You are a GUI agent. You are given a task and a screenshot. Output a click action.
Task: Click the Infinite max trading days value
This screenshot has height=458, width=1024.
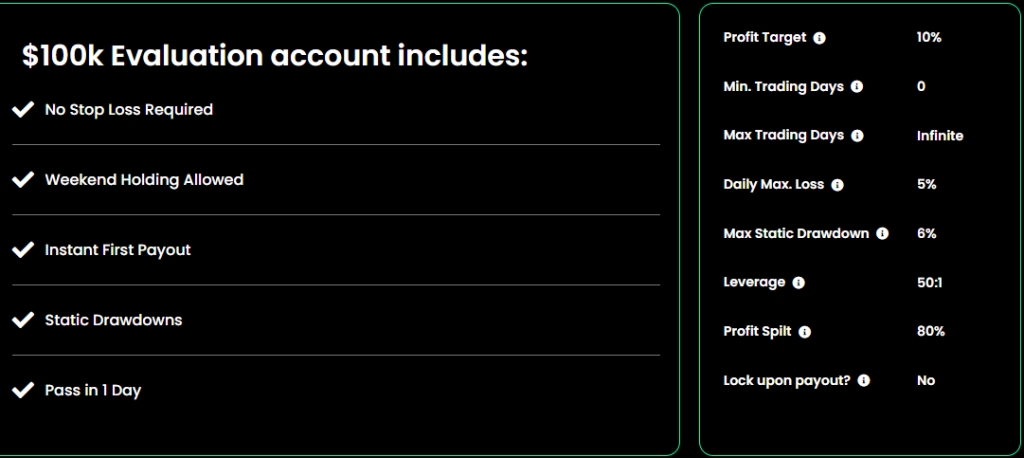[x=940, y=136]
